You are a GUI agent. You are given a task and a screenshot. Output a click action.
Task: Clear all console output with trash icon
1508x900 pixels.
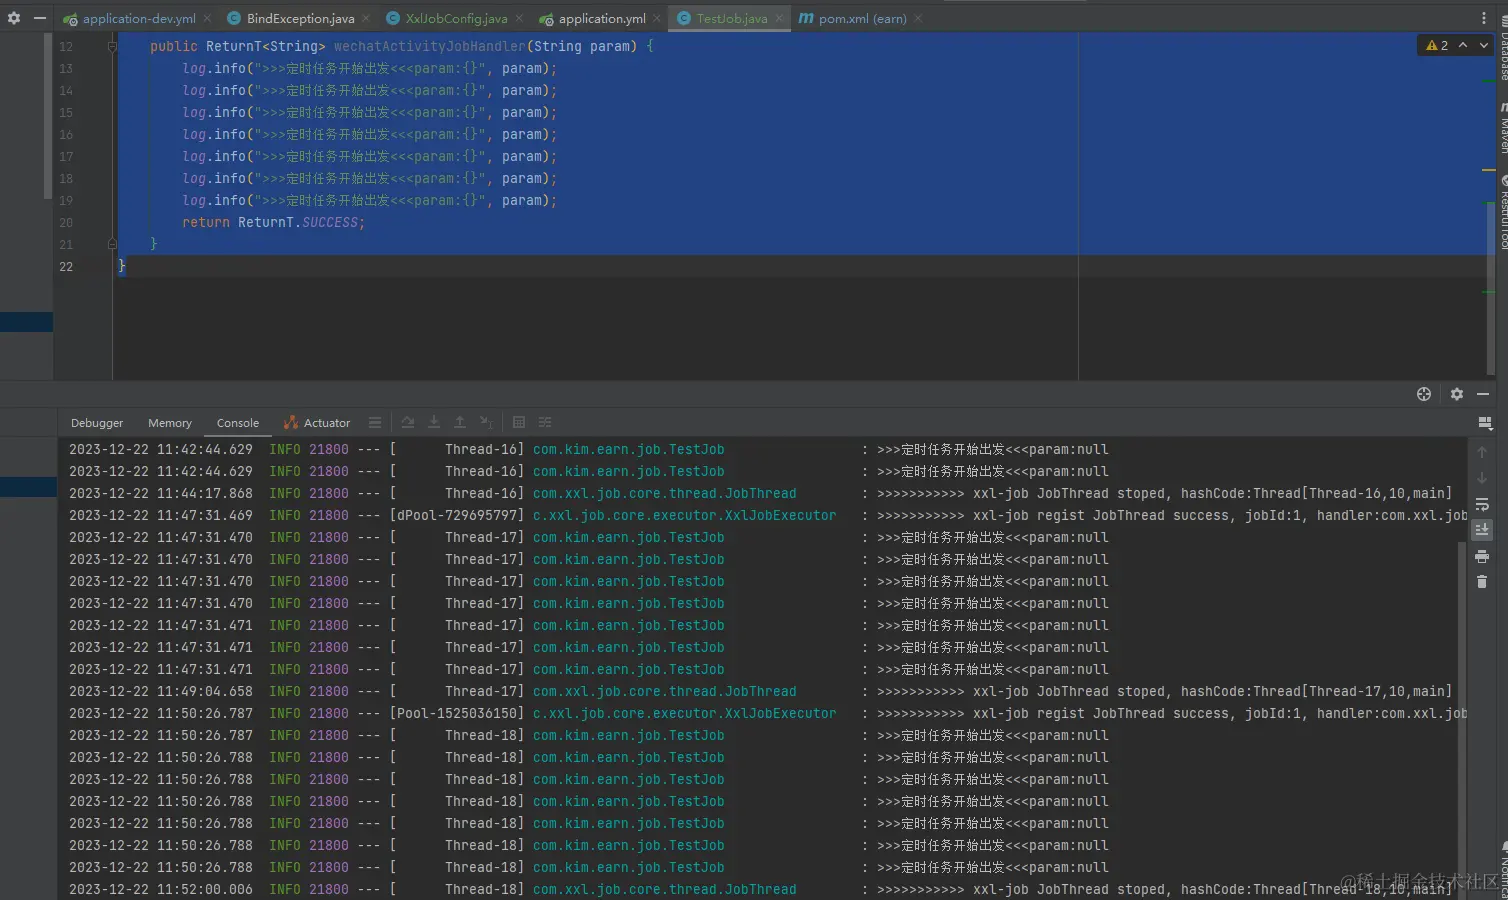[1482, 582]
